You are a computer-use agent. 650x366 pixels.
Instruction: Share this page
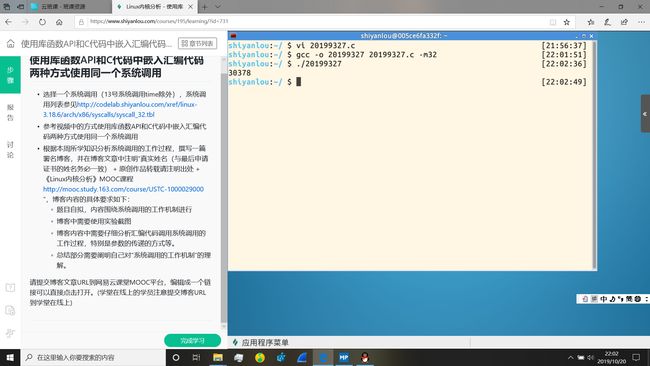click(624, 22)
